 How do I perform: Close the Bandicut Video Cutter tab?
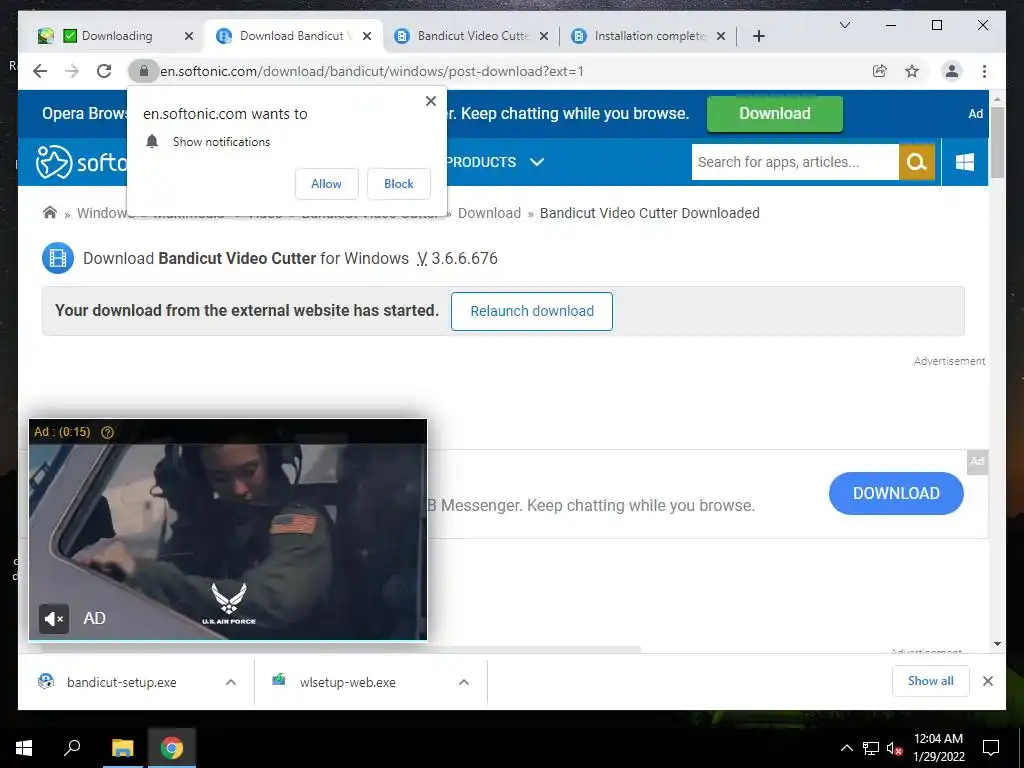(543, 36)
